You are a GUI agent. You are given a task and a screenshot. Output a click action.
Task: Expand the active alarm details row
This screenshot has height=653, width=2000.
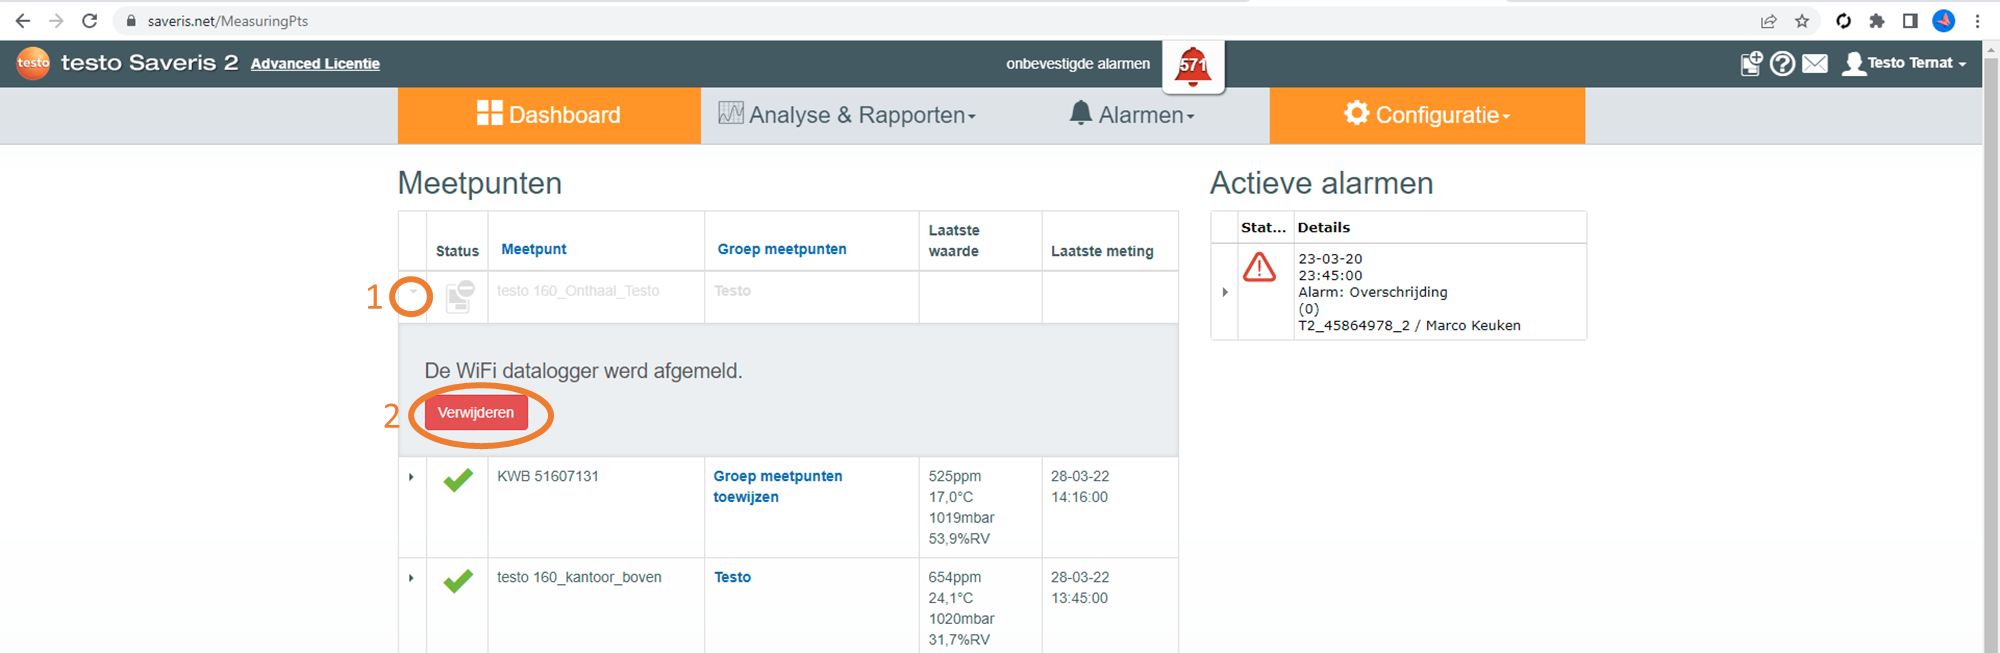pos(1225,292)
